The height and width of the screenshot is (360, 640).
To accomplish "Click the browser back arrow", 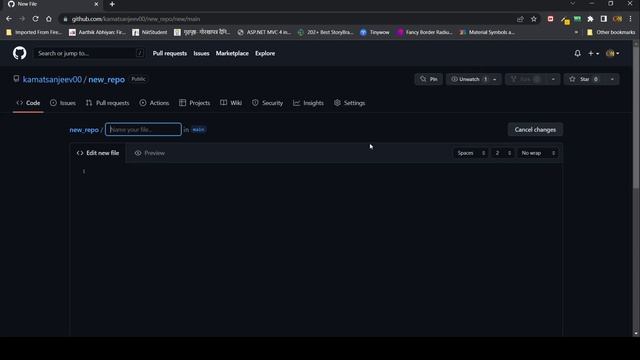I will pyautogui.click(x=9, y=19).
